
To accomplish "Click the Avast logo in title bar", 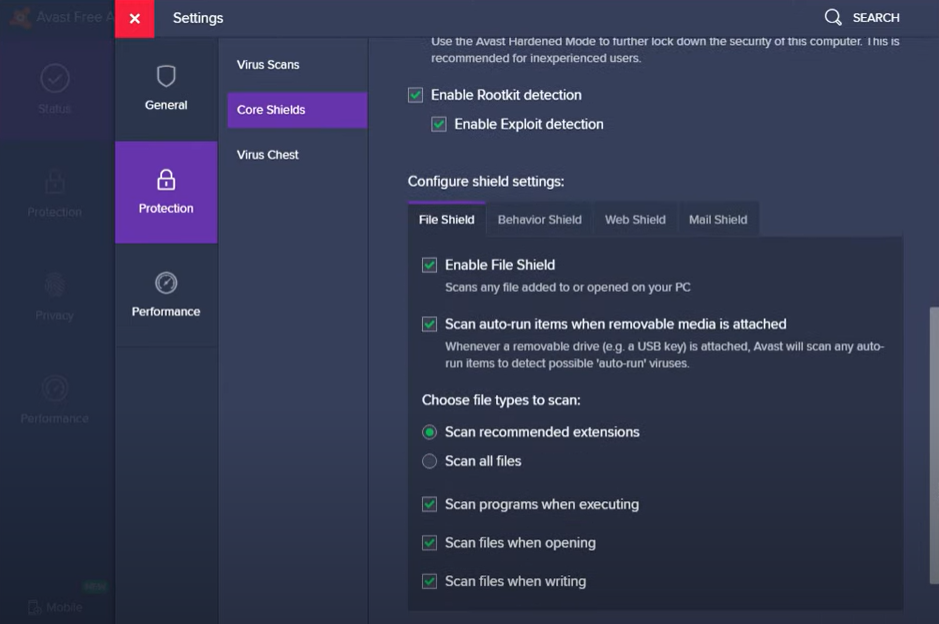I will [20, 17].
